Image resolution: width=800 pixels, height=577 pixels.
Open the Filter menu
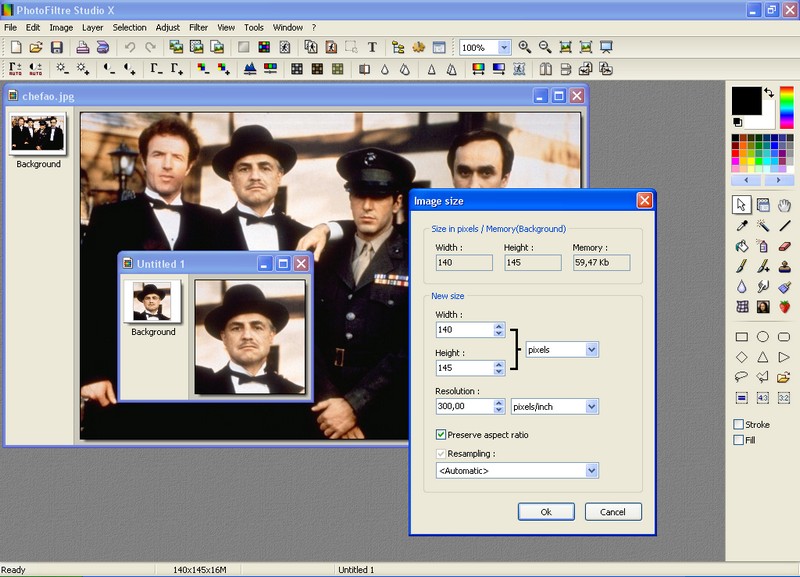(x=198, y=28)
